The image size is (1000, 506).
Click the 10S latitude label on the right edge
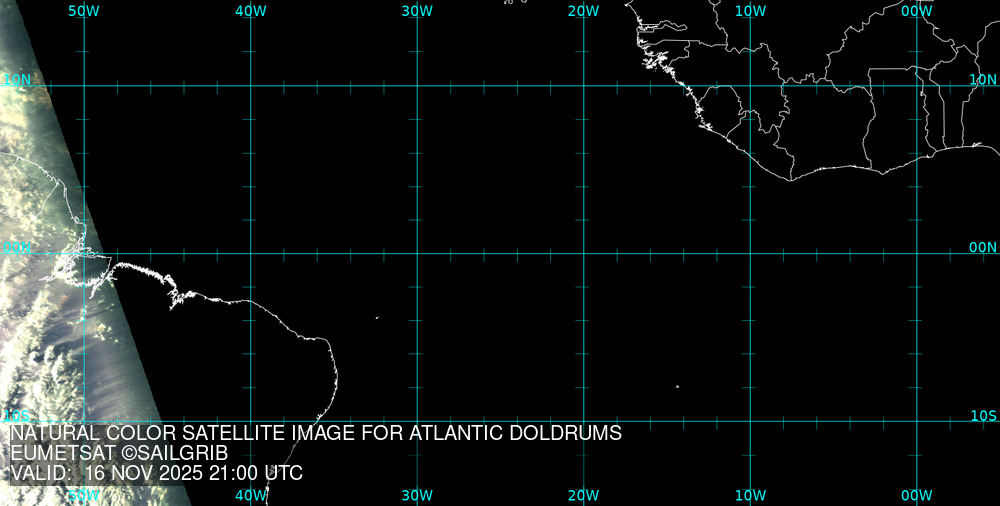coord(983,415)
